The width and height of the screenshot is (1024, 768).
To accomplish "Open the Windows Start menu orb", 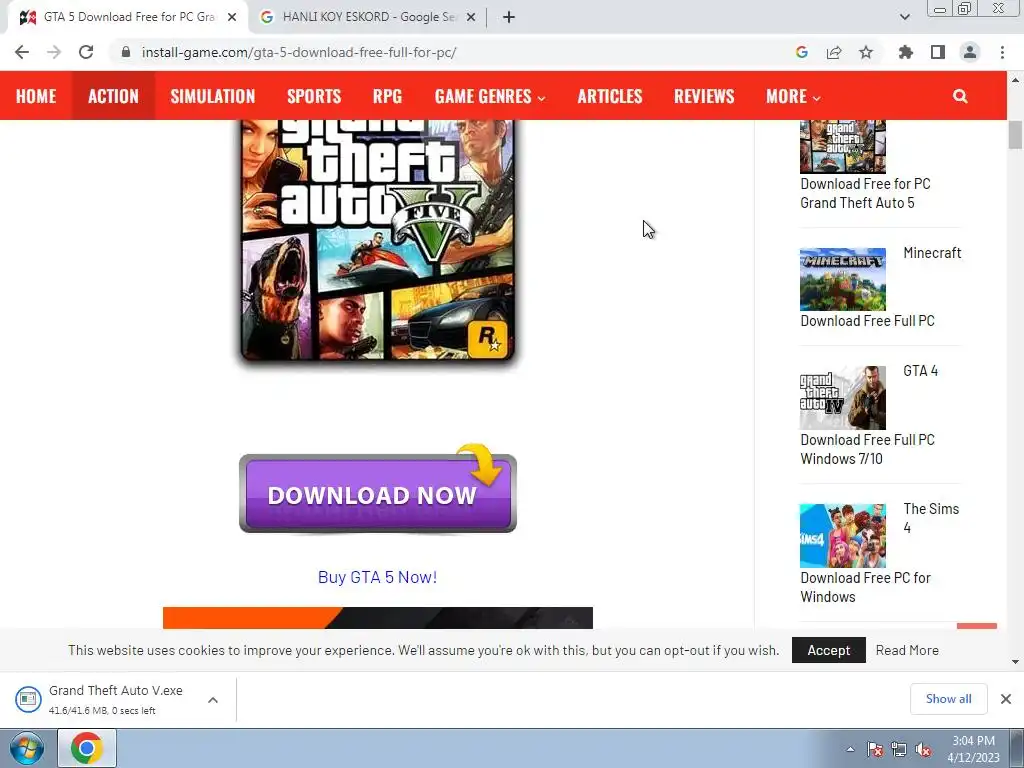I will coord(27,748).
